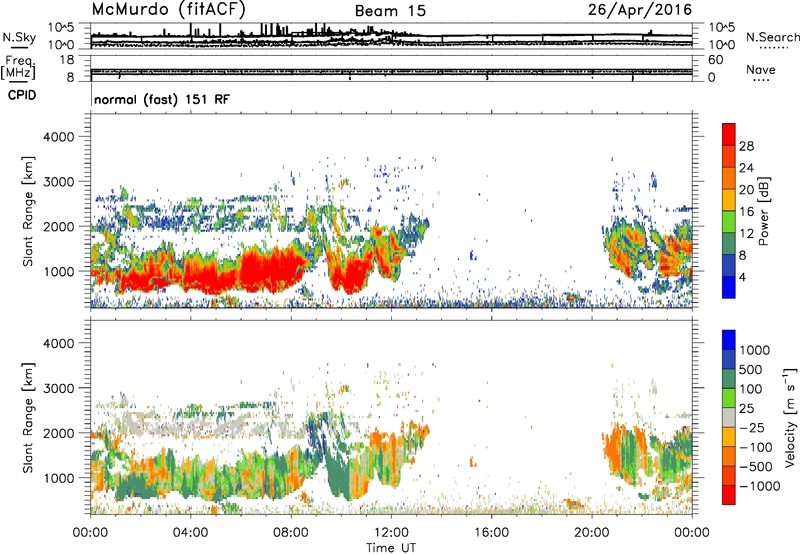Click the "Beam 15" header text
Image resolution: width=800 pixels, height=554 pixels.
pyautogui.click(x=390, y=11)
